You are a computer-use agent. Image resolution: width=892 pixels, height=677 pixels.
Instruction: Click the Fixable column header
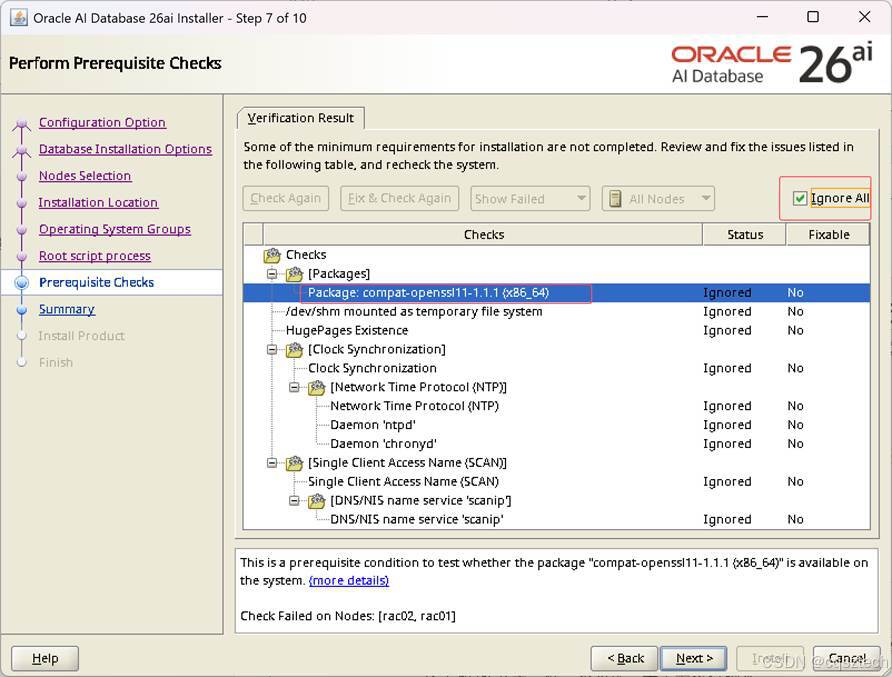[828, 234]
